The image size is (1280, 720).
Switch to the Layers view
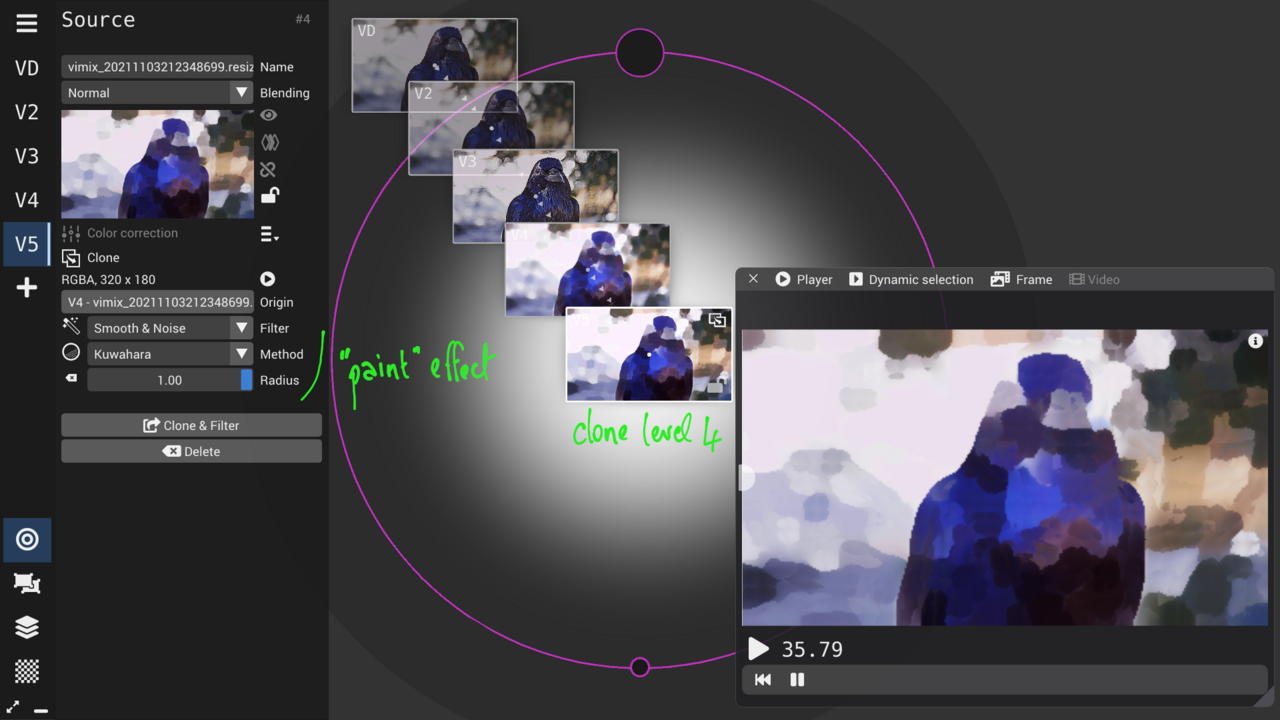click(27, 627)
